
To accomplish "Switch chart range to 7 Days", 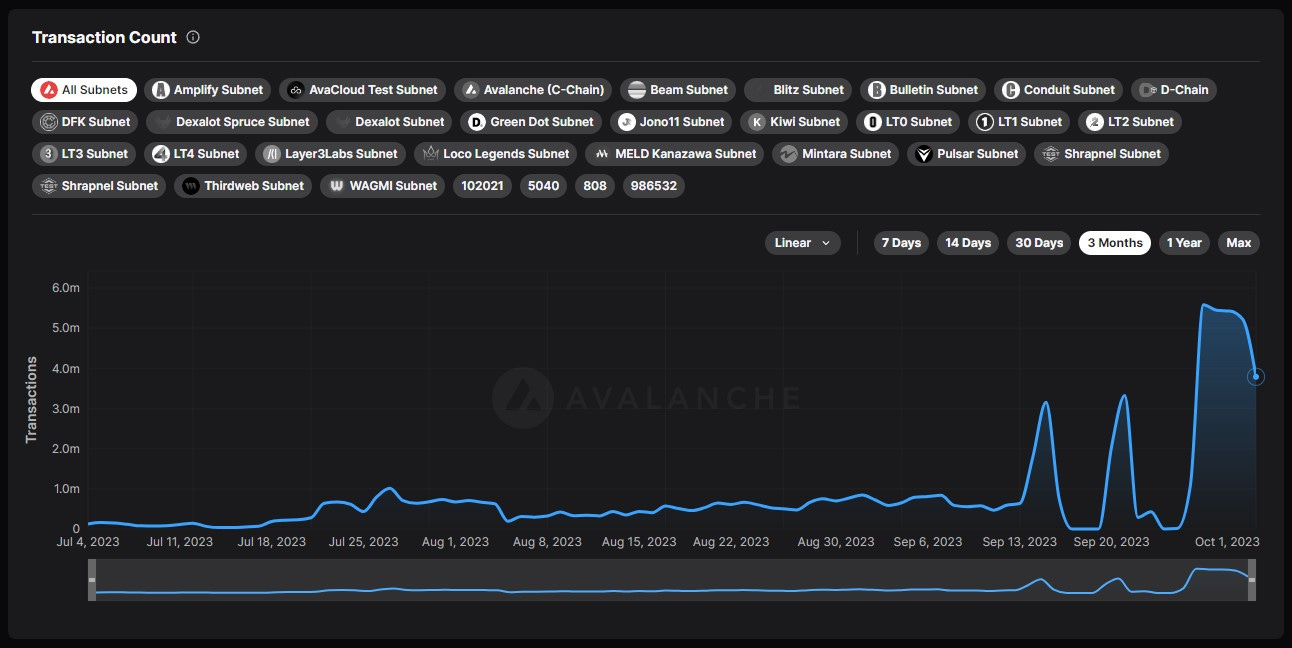I will 901,243.
